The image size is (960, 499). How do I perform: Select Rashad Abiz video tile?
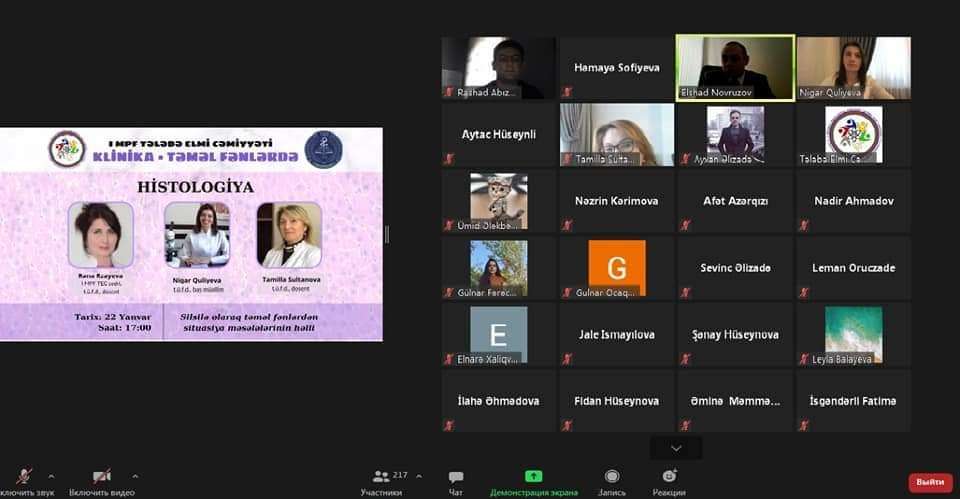click(498, 67)
